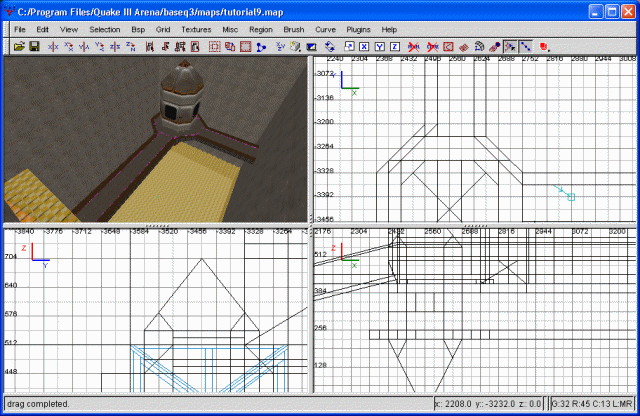Open the Misc menu
The height and width of the screenshot is (416, 640).
pyautogui.click(x=230, y=29)
